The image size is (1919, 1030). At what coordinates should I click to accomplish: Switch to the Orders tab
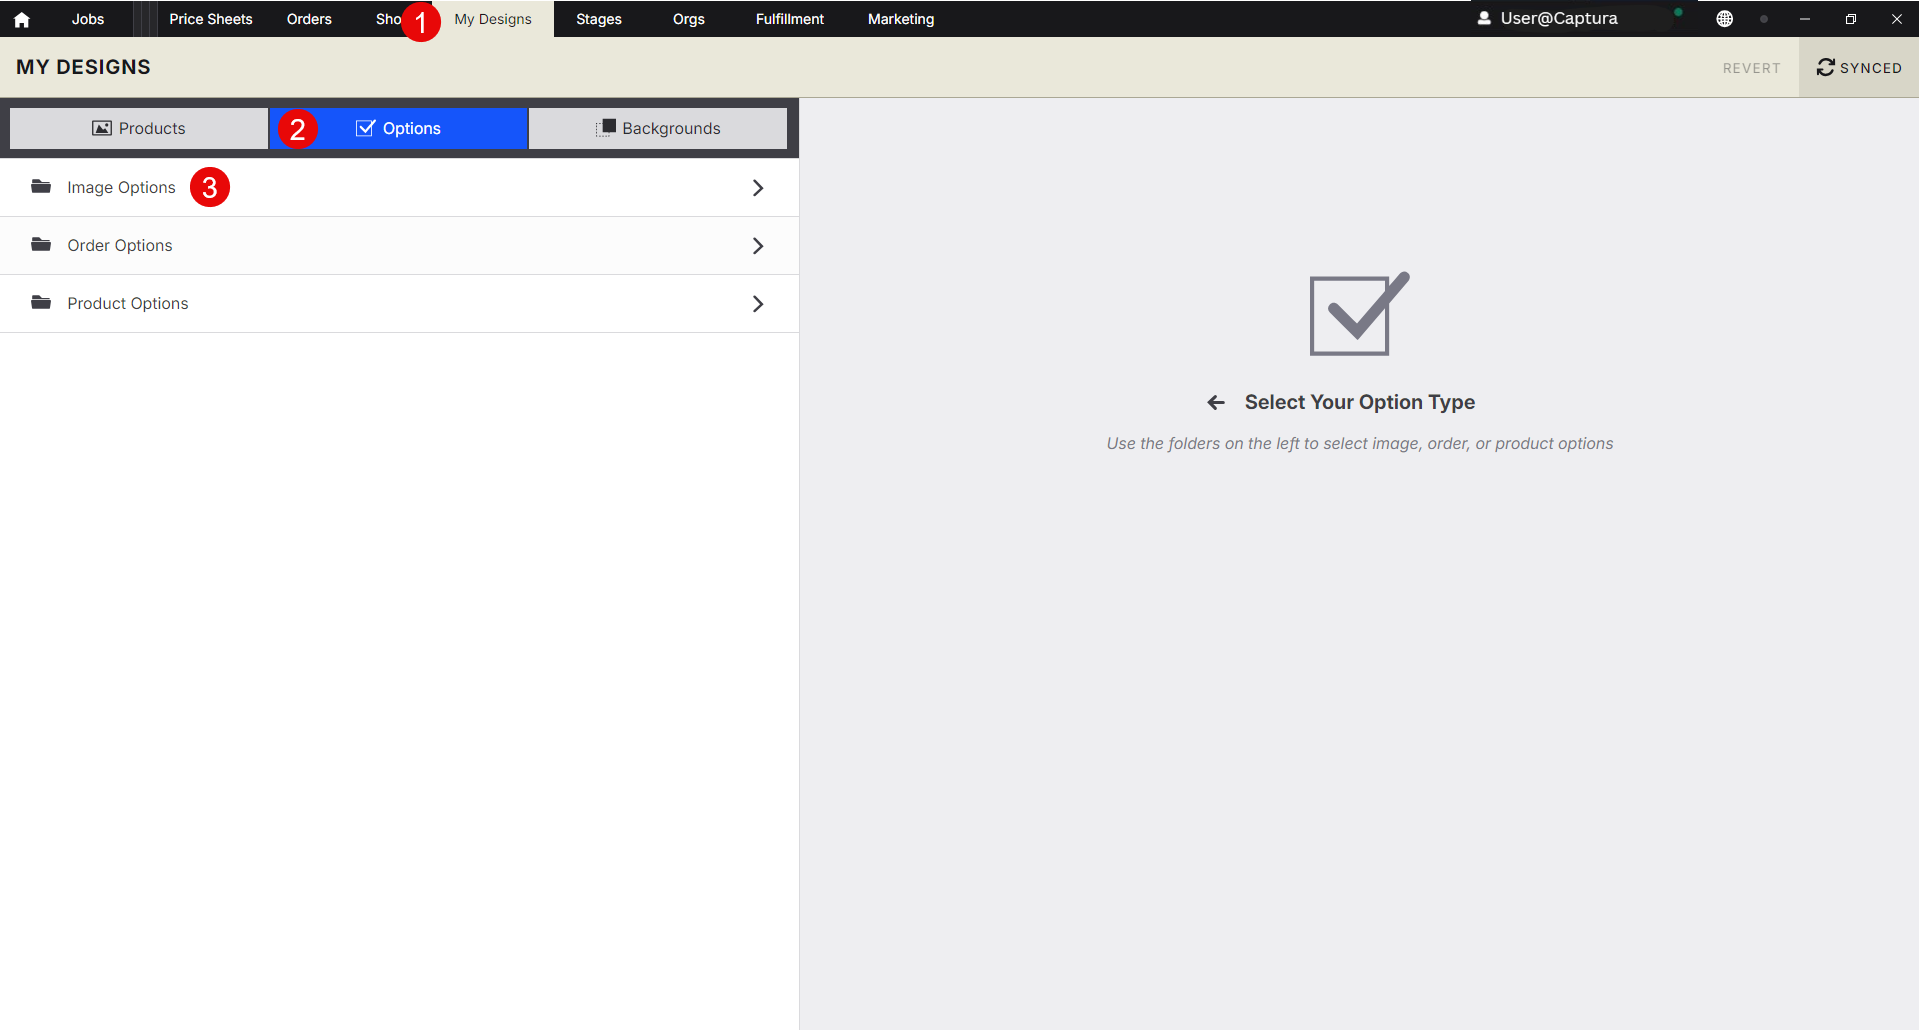pyautogui.click(x=309, y=19)
